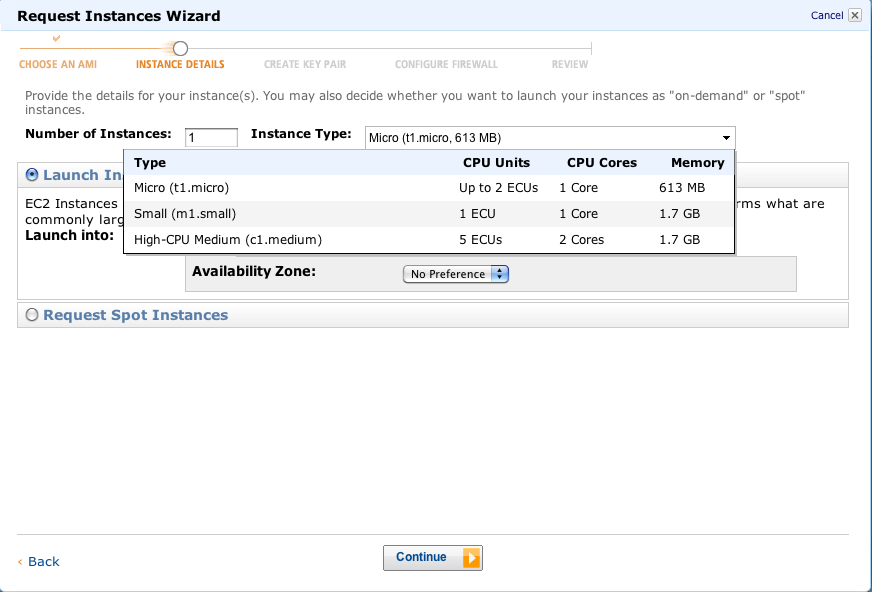
Task: Jump to the Configure Firewall step
Action: pyautogui.click(x=446, y=64)
